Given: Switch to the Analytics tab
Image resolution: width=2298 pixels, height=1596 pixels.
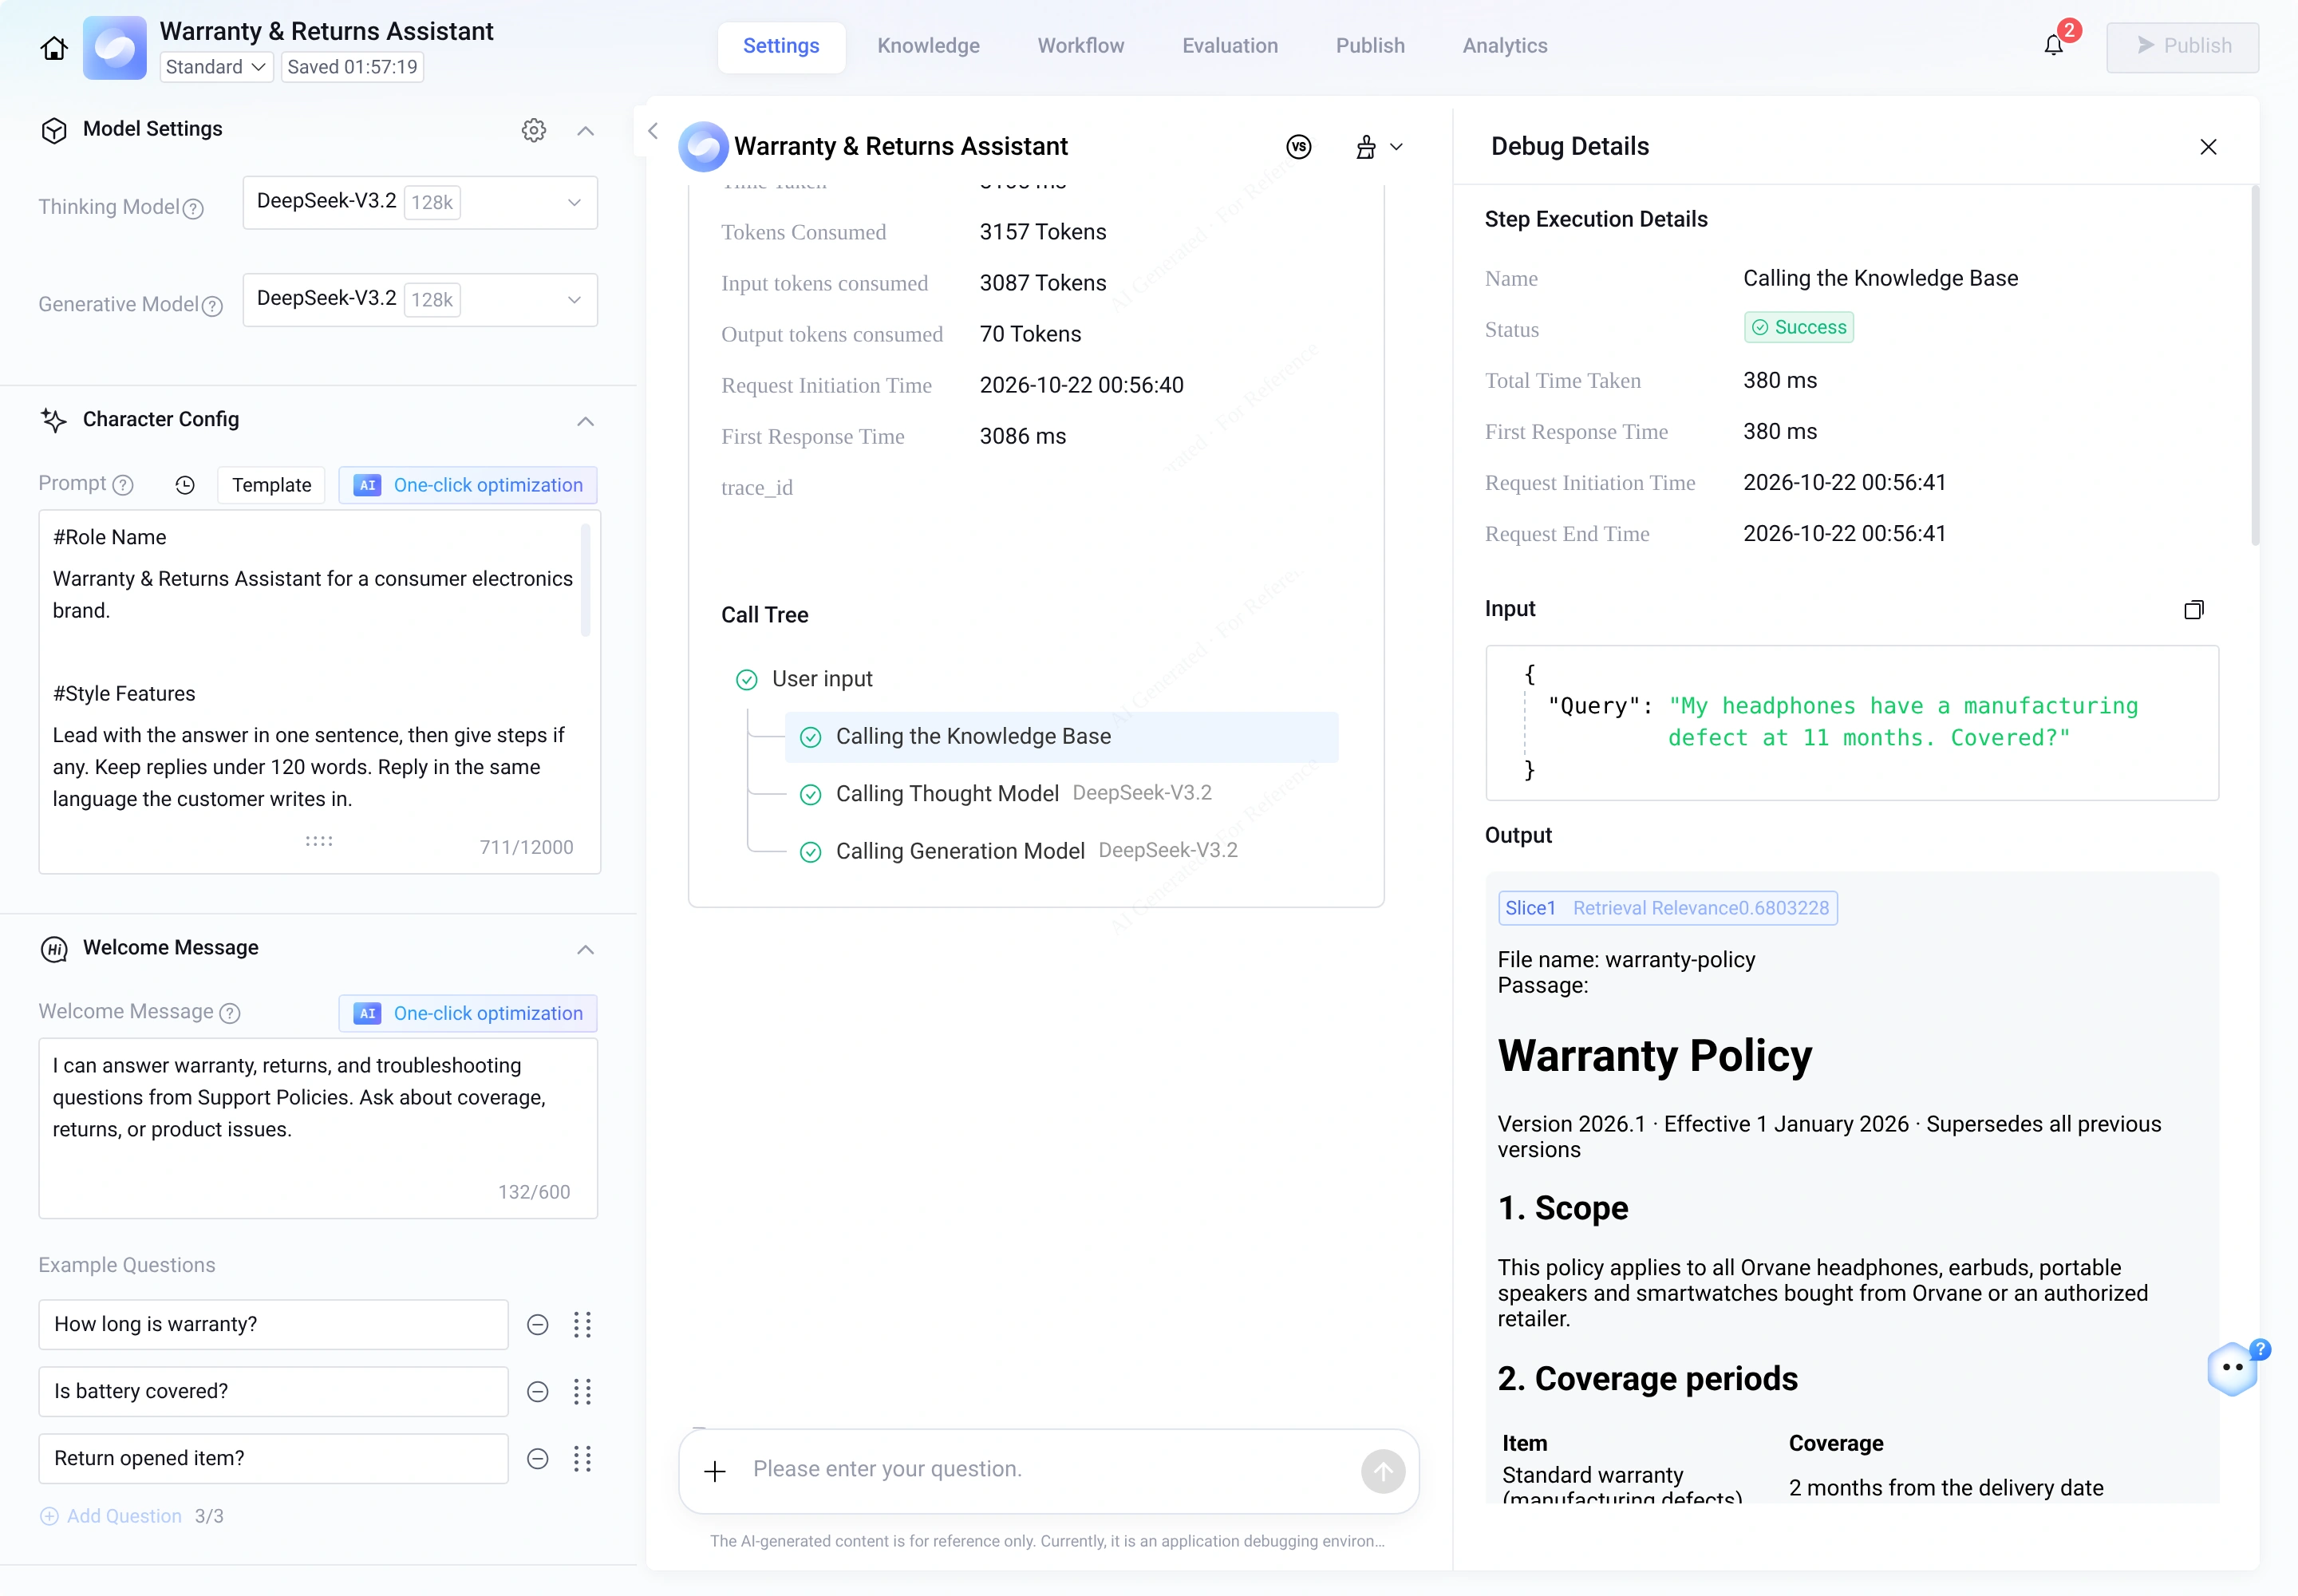Looking at the screenshot, I should pyautogui.click(x=1505, y=46).
